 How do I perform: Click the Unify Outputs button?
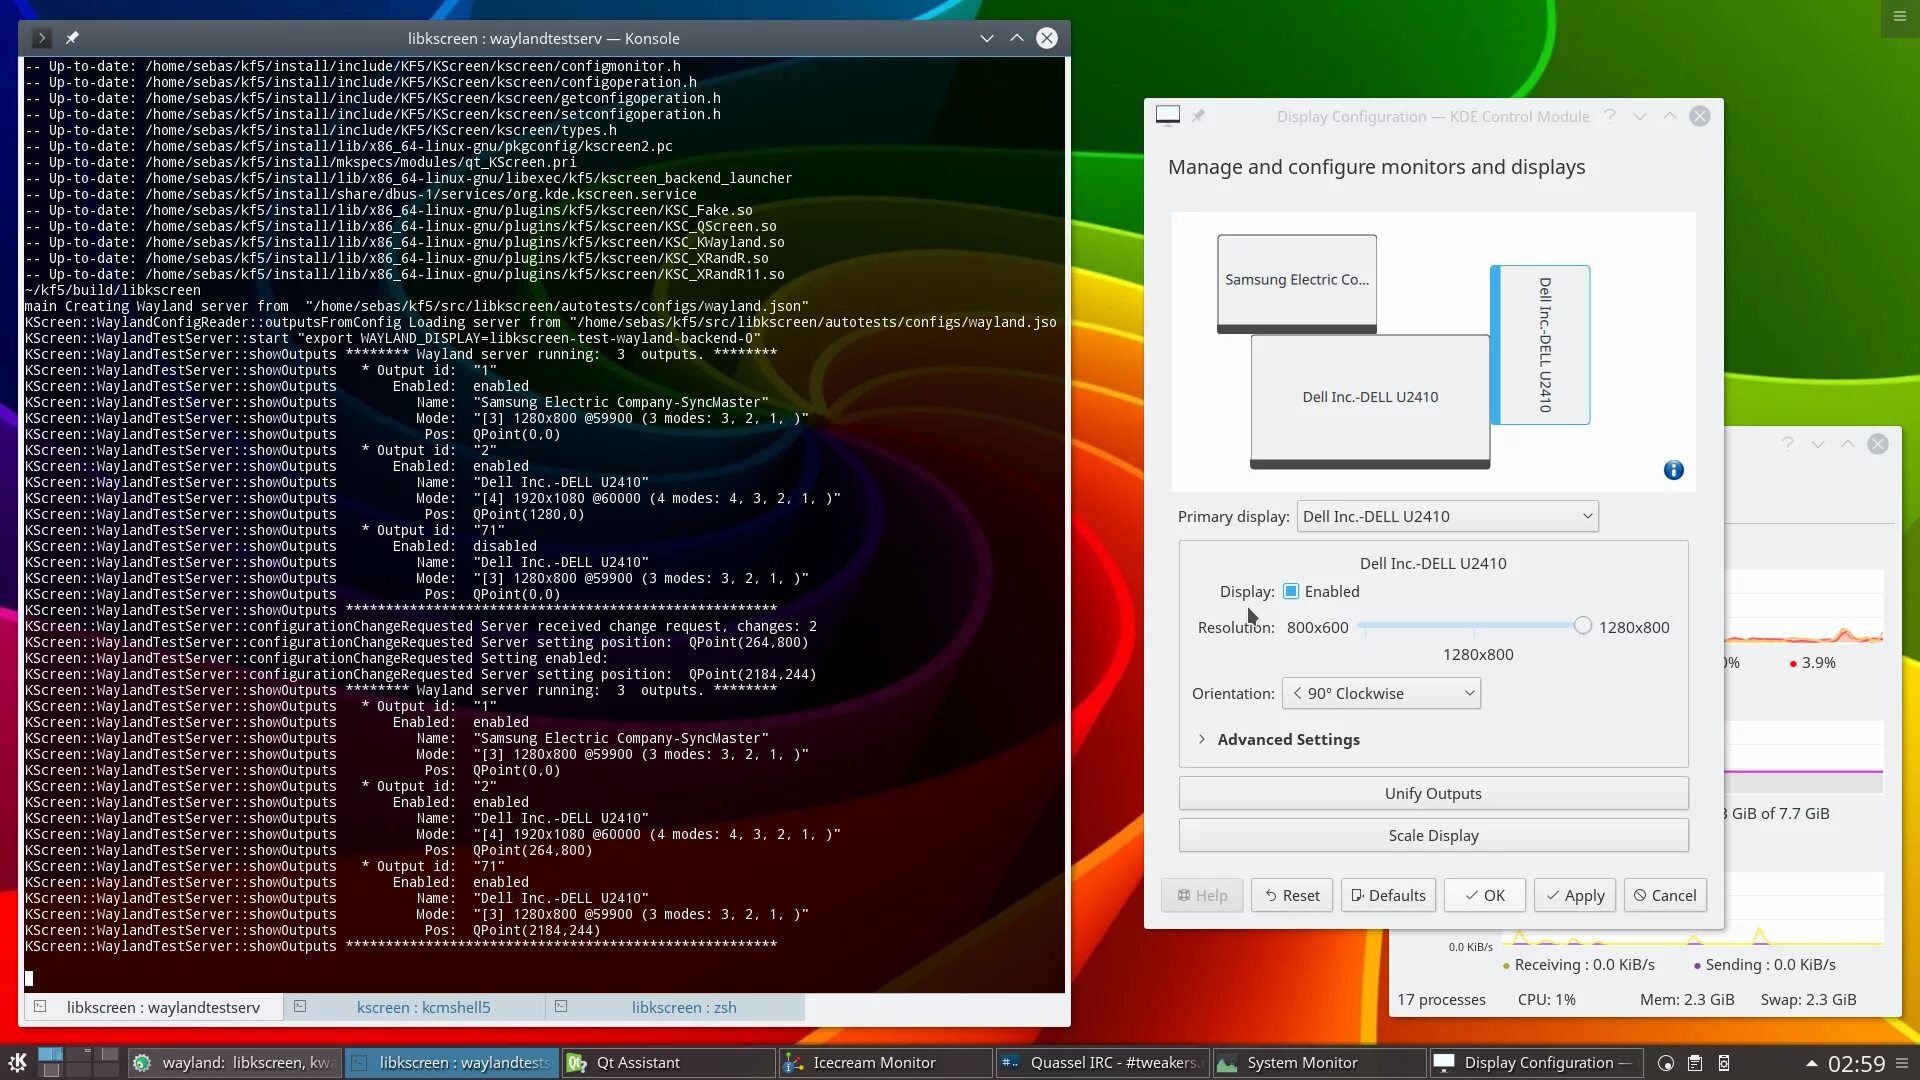click(x=1432, y=793)
